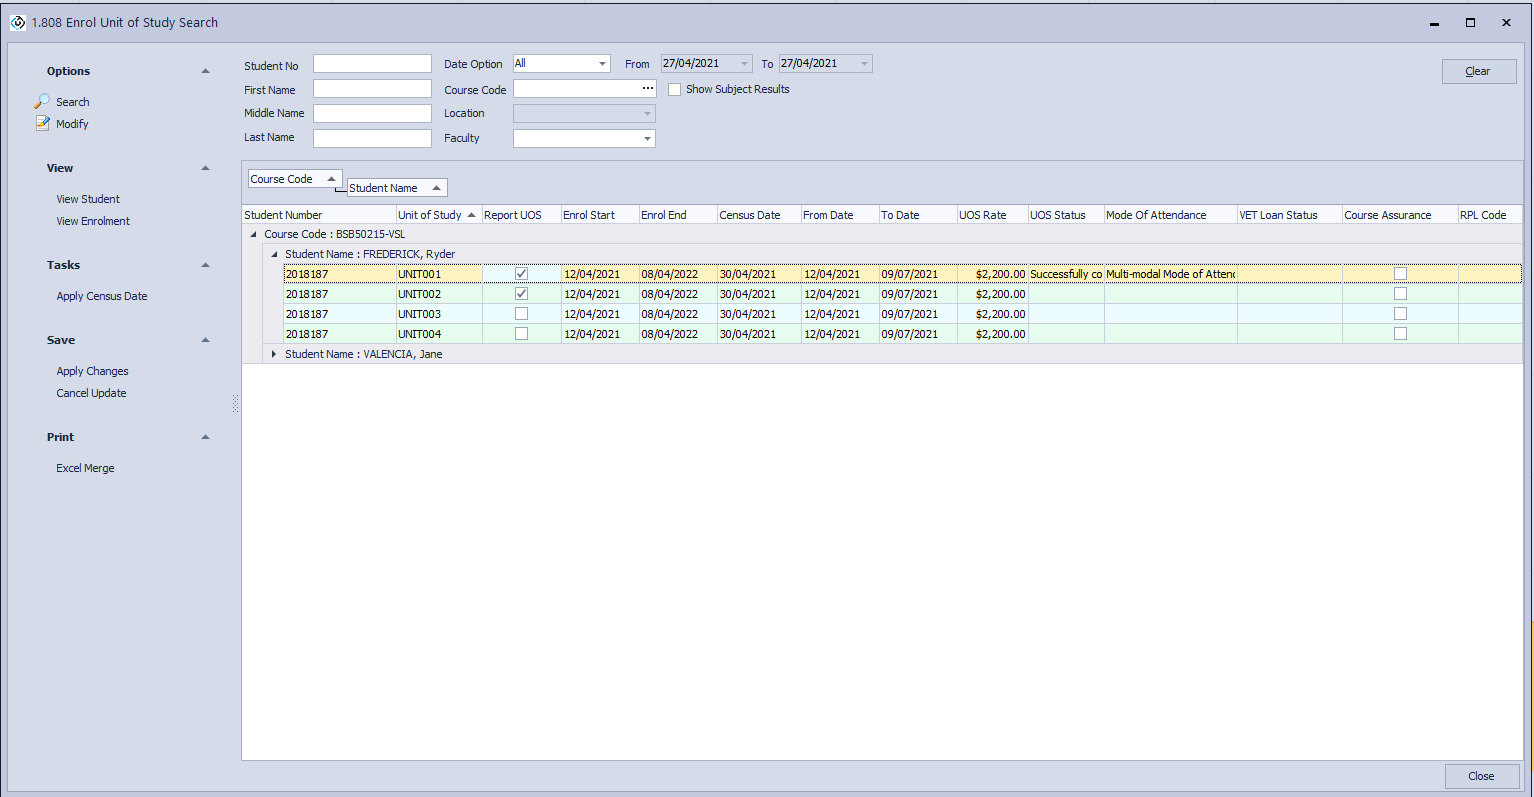This screenshot has width=1534, height=797.
Task: Uncheck Report UOS for UNIT002 row
Action: (521, 294)
